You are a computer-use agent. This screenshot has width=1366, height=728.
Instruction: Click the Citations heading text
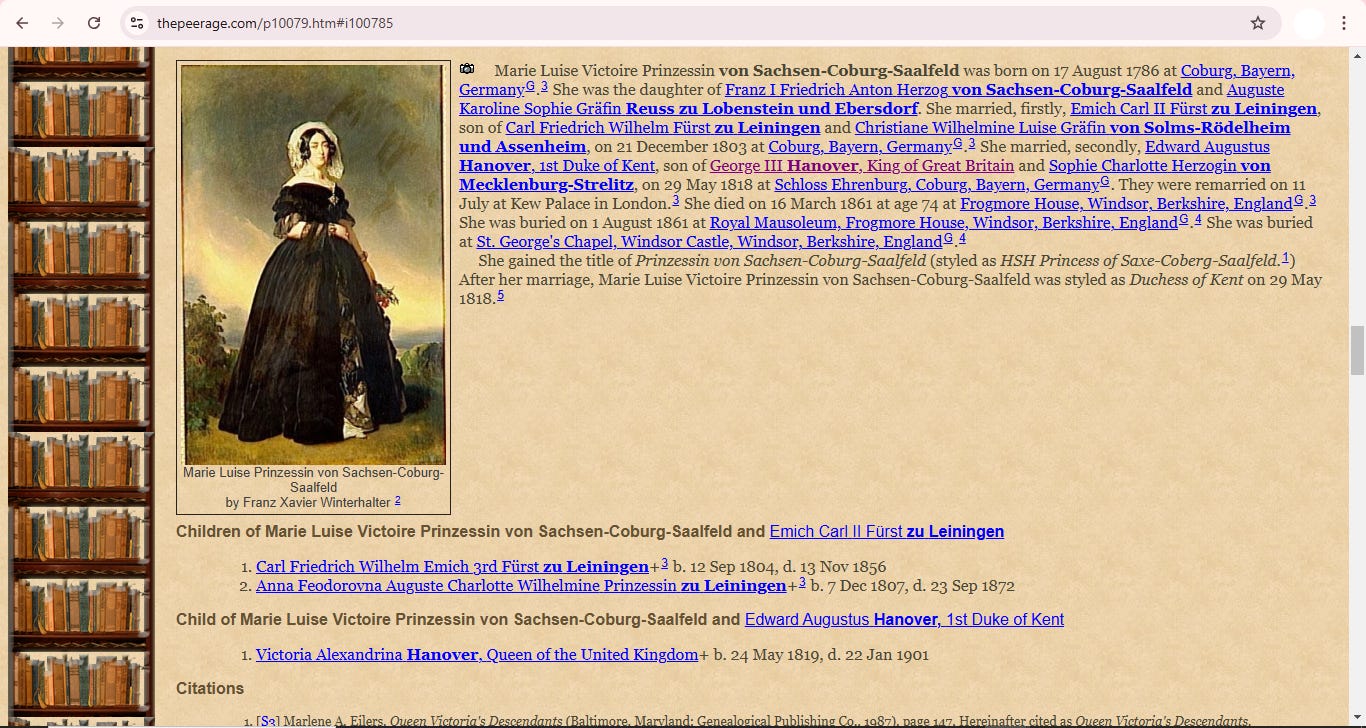[210, 688]
